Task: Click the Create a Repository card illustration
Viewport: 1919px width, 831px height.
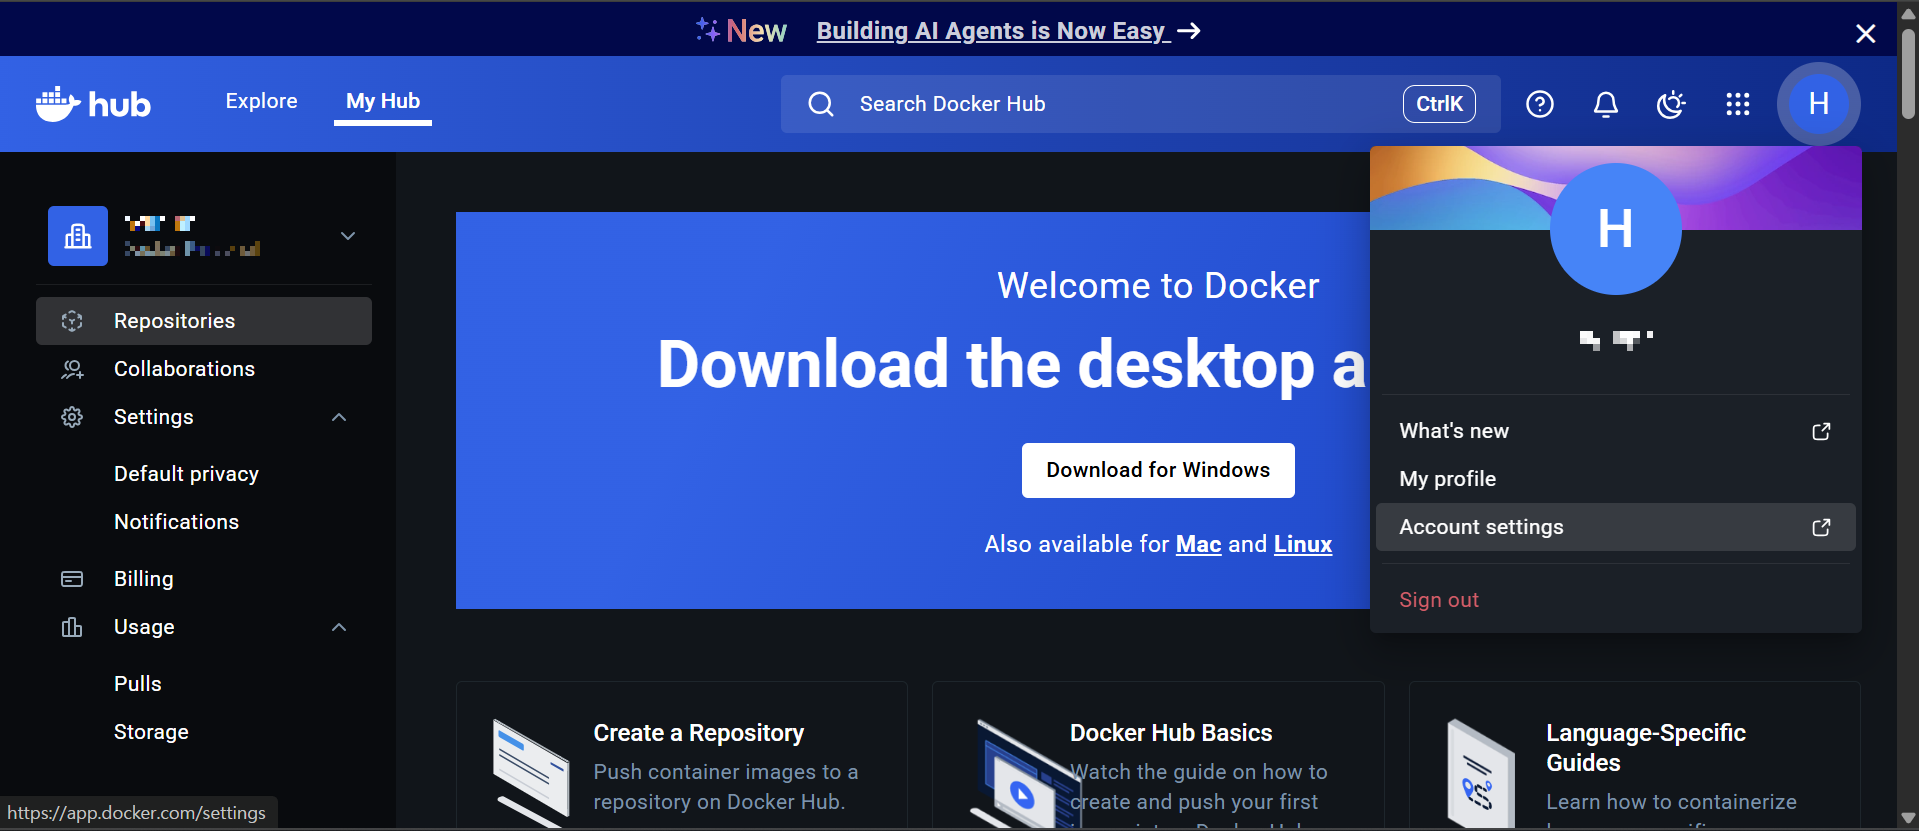Action: (x=530, y=772)
